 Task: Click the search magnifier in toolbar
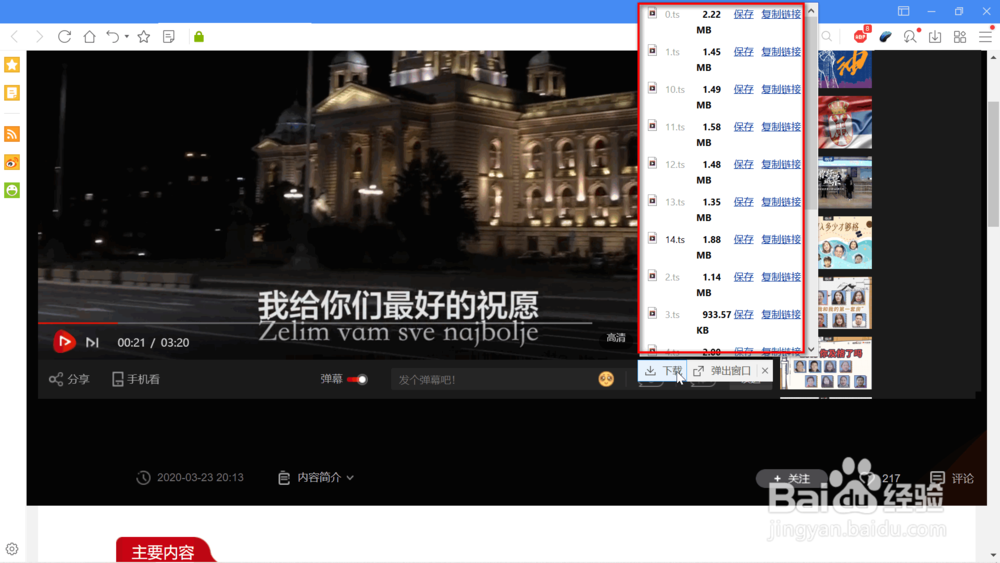(x=827, y=37)
